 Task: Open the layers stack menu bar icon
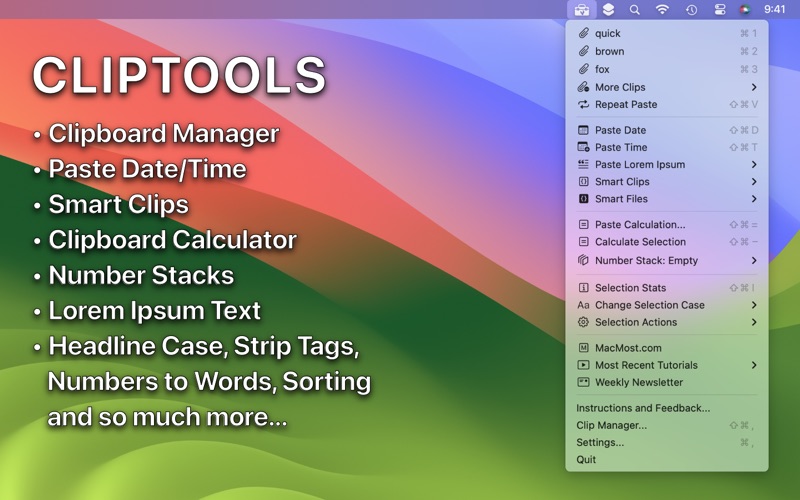click(x=608, y=10)
